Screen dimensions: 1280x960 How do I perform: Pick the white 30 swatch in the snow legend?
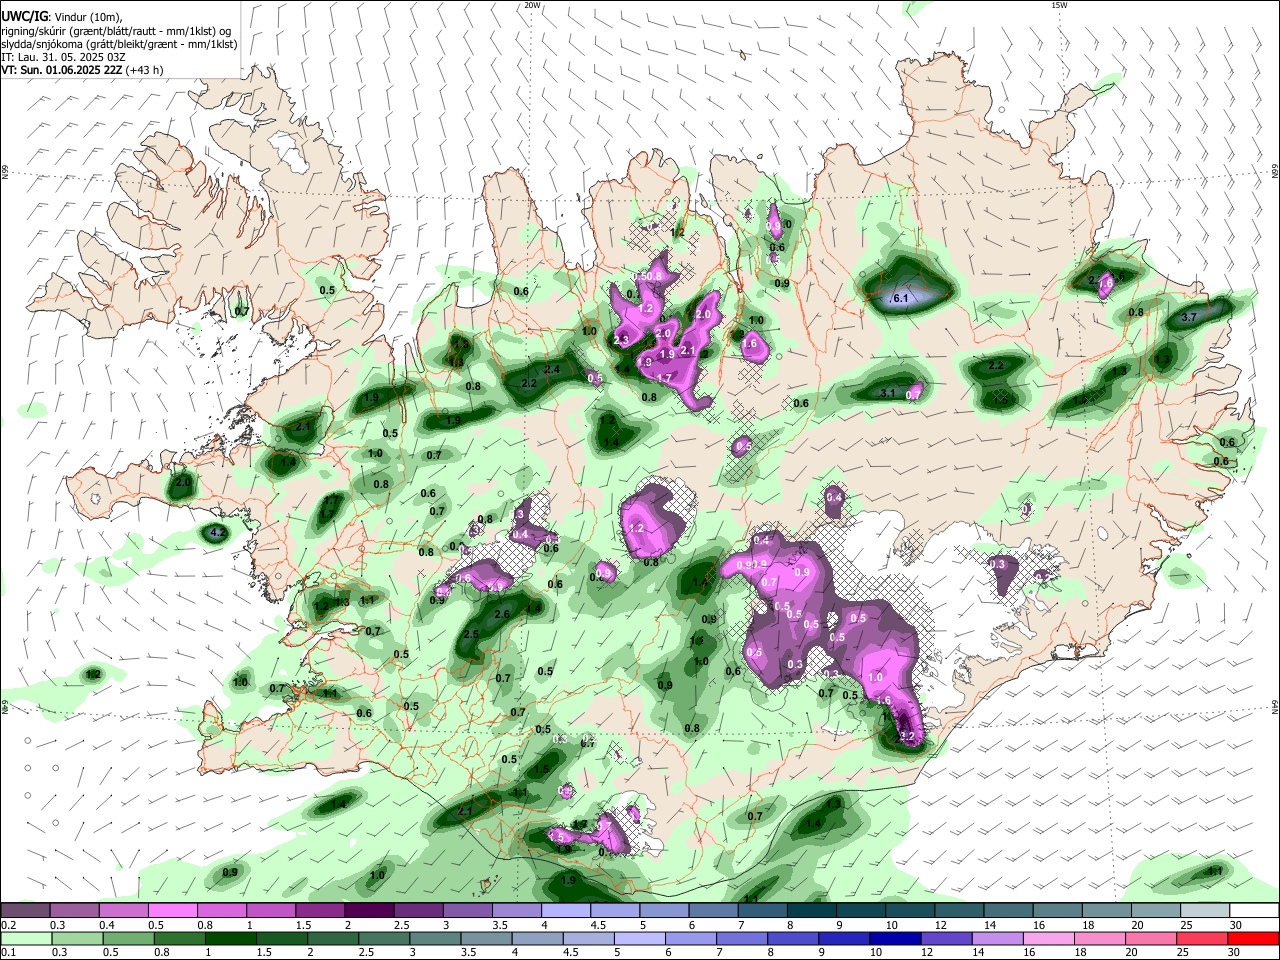click(1252, 911)
